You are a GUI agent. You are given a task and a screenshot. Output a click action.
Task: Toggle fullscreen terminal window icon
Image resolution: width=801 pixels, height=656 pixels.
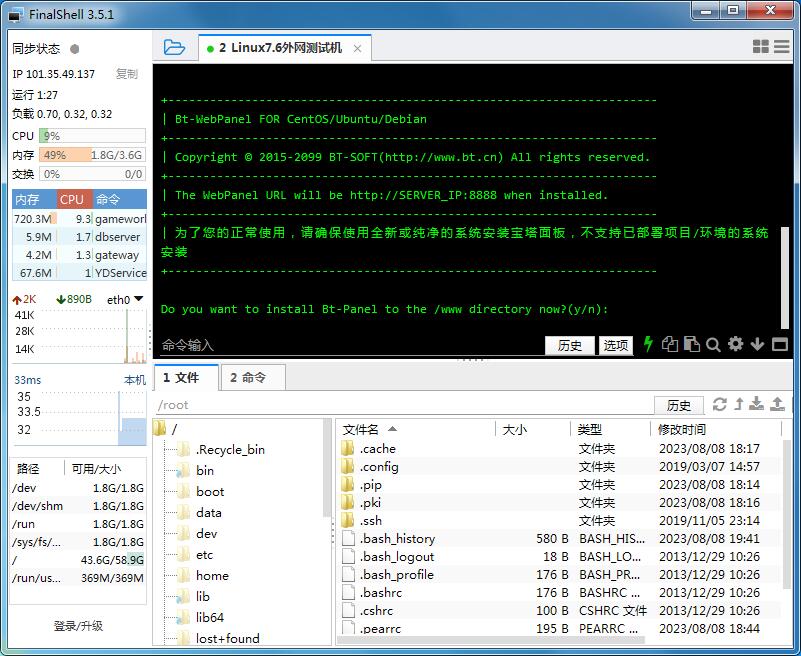(780, 344)
